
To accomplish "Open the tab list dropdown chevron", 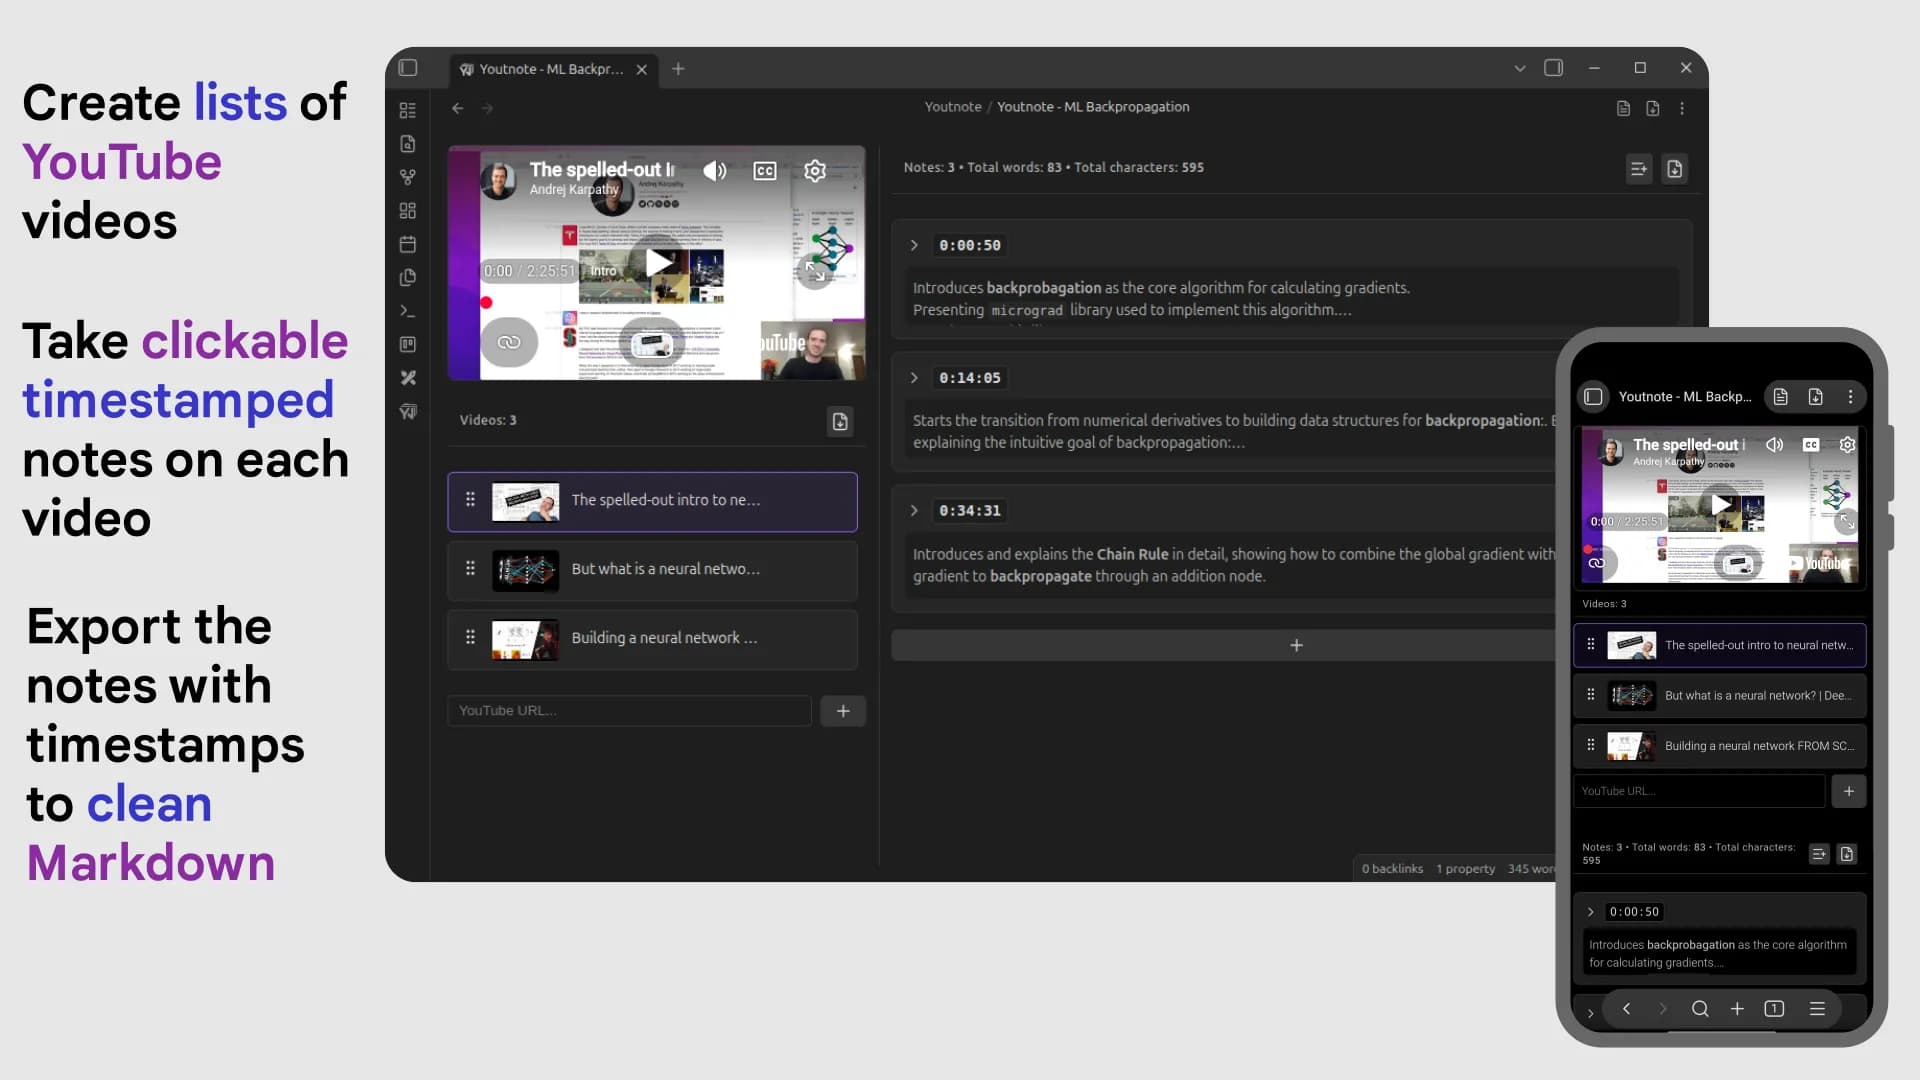I will [x=1519, y=68].
